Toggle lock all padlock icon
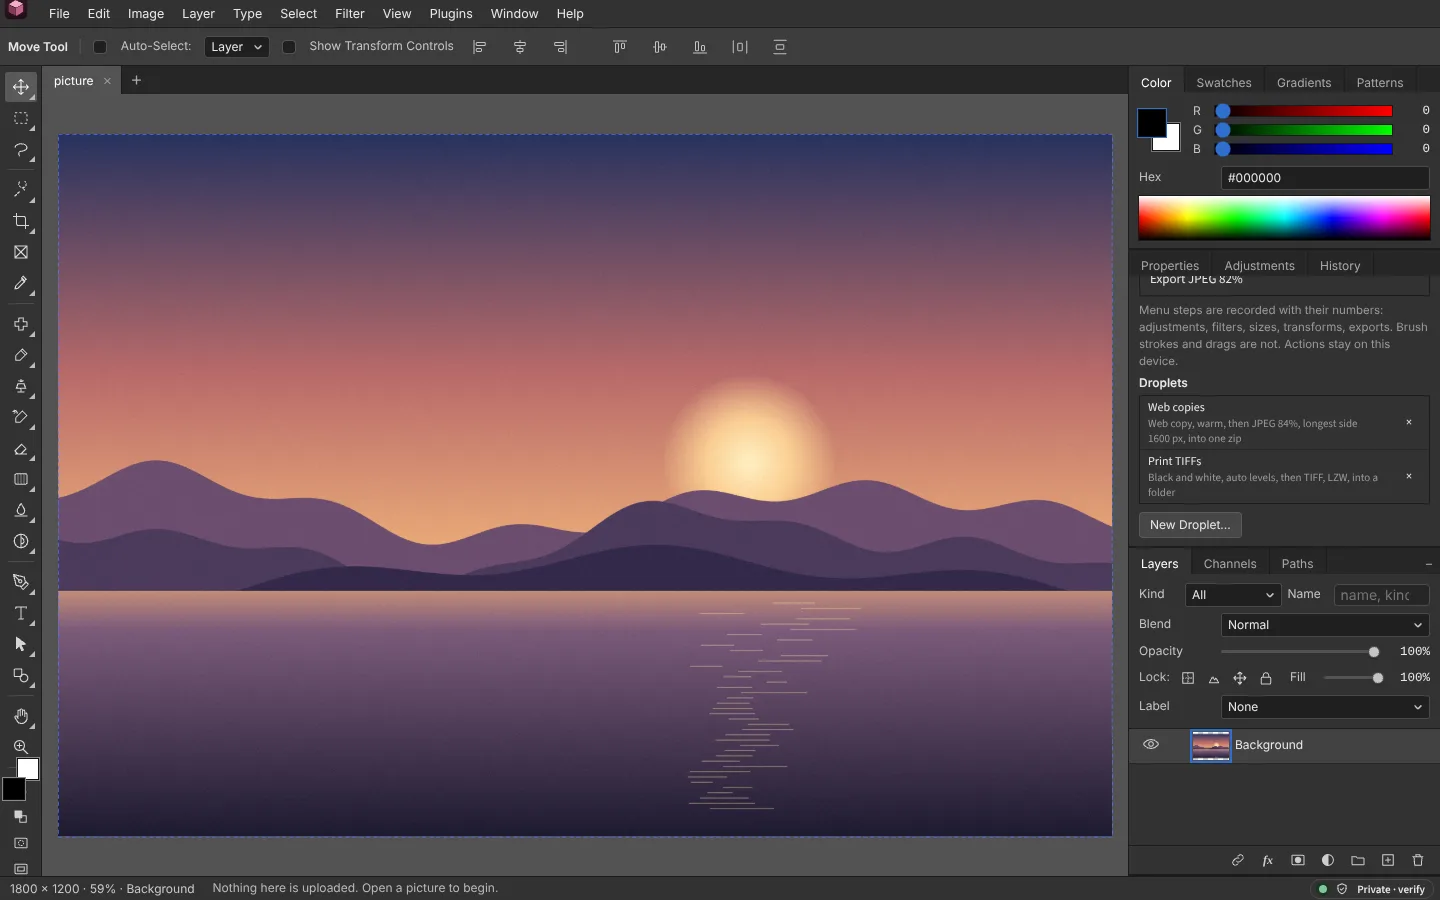The image size is (1440, 900). point(1266,678)
